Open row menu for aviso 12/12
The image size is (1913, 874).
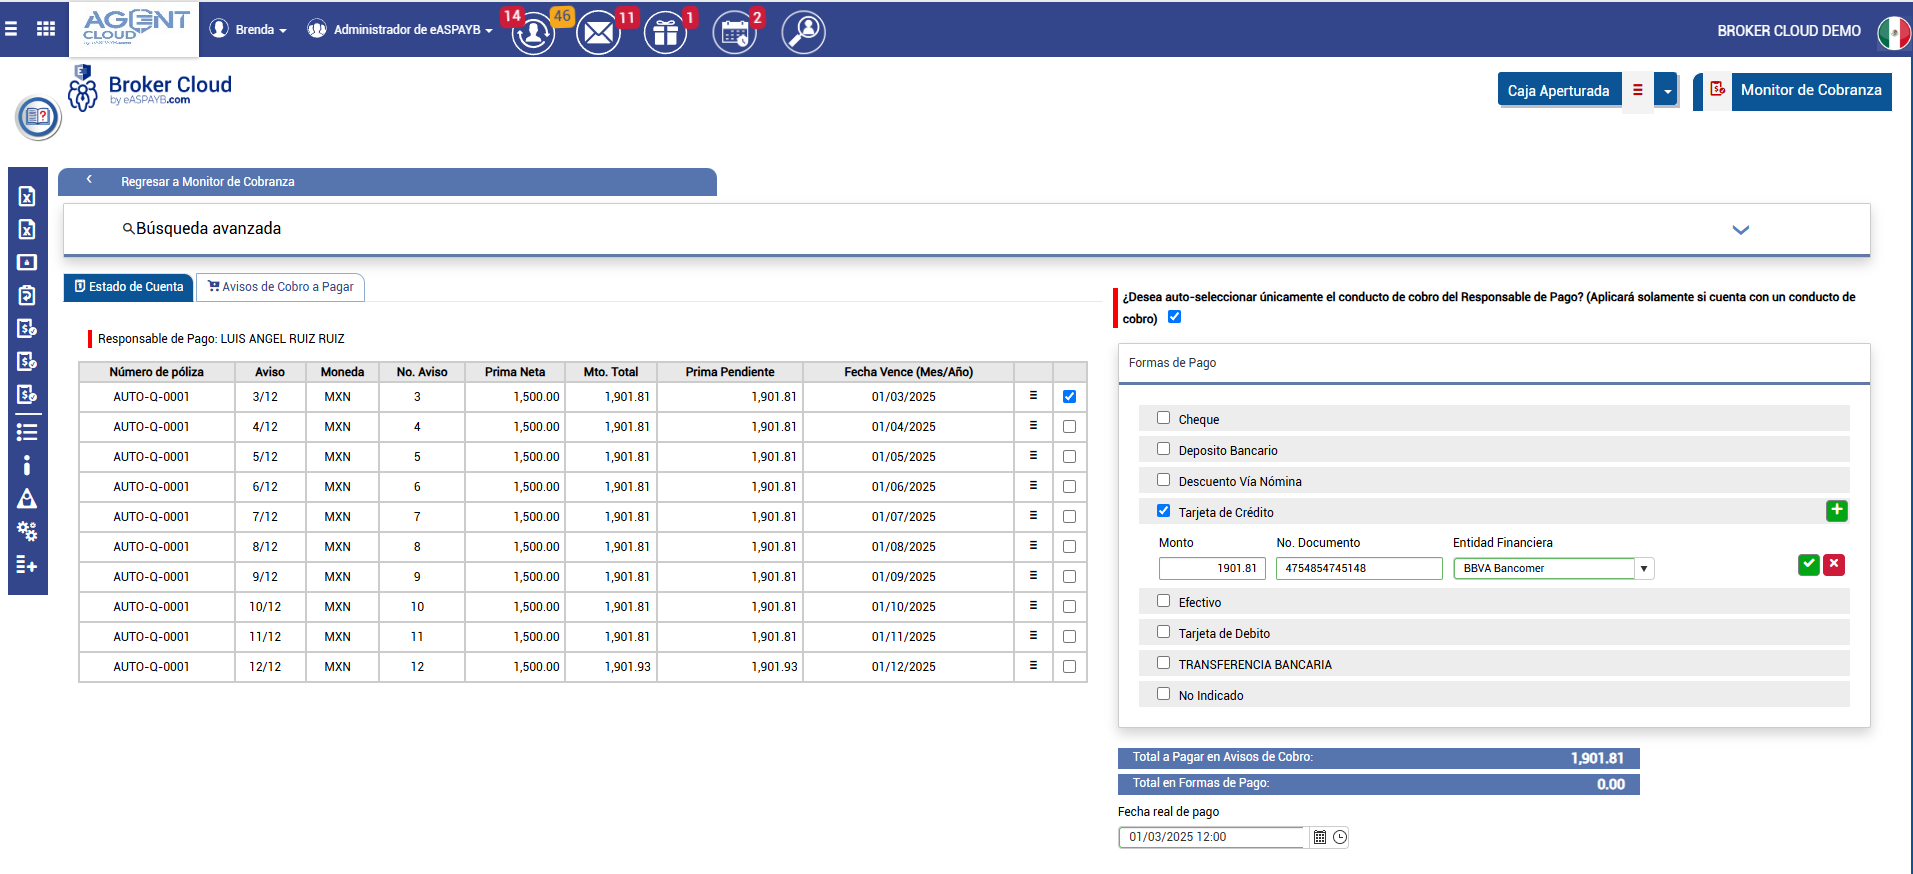click(x=1033, y=666)
